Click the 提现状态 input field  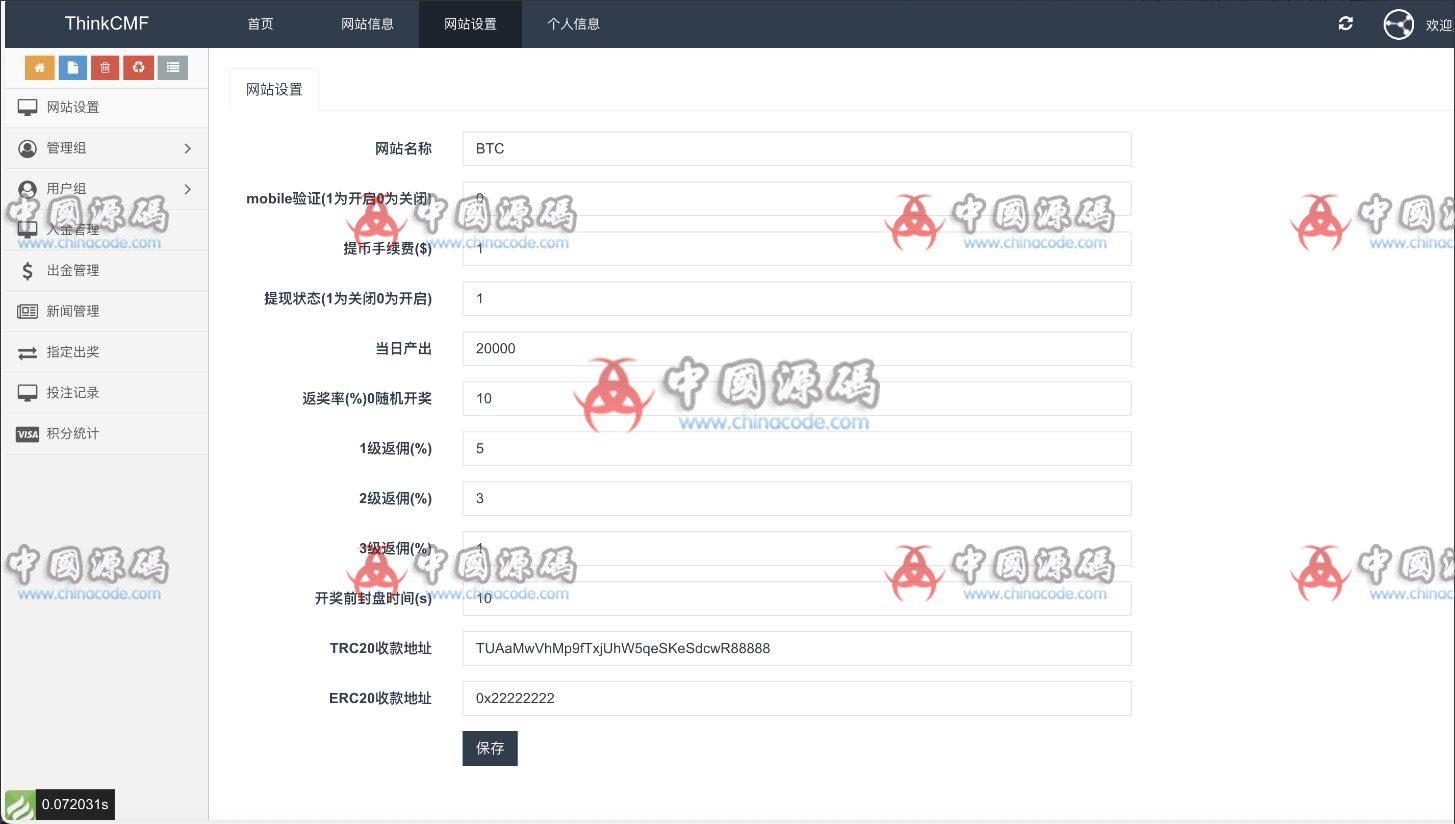pos(797,298)
